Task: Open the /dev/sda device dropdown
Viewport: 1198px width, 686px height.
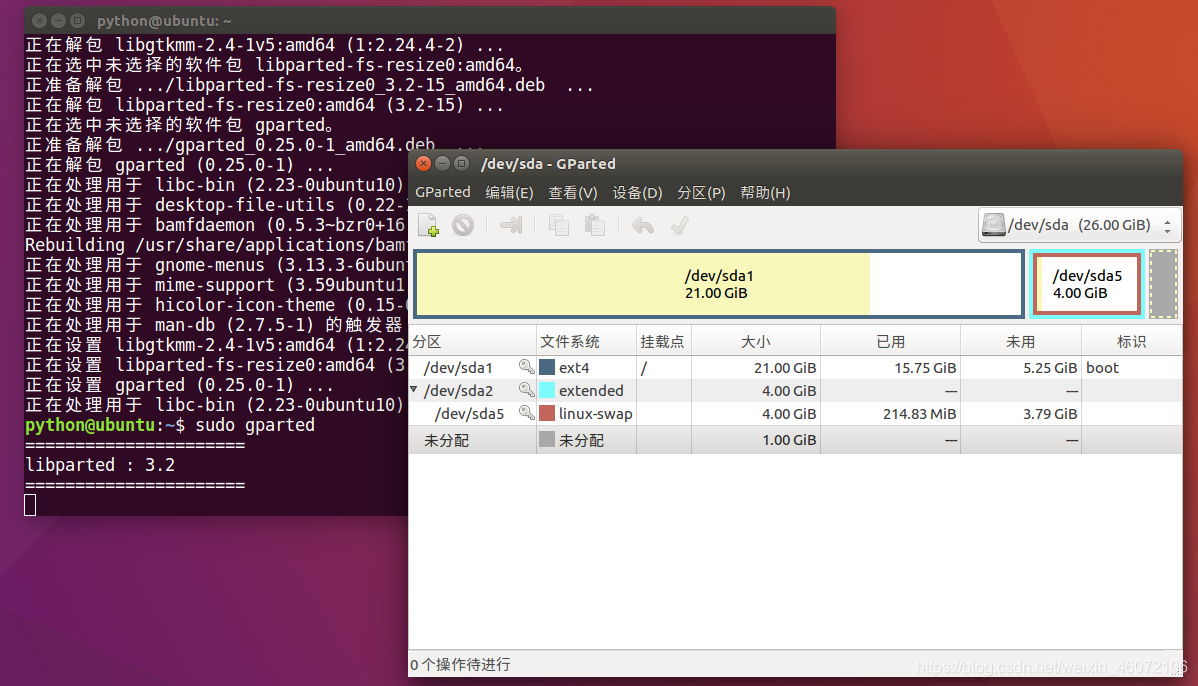Action: [1078, 225]
